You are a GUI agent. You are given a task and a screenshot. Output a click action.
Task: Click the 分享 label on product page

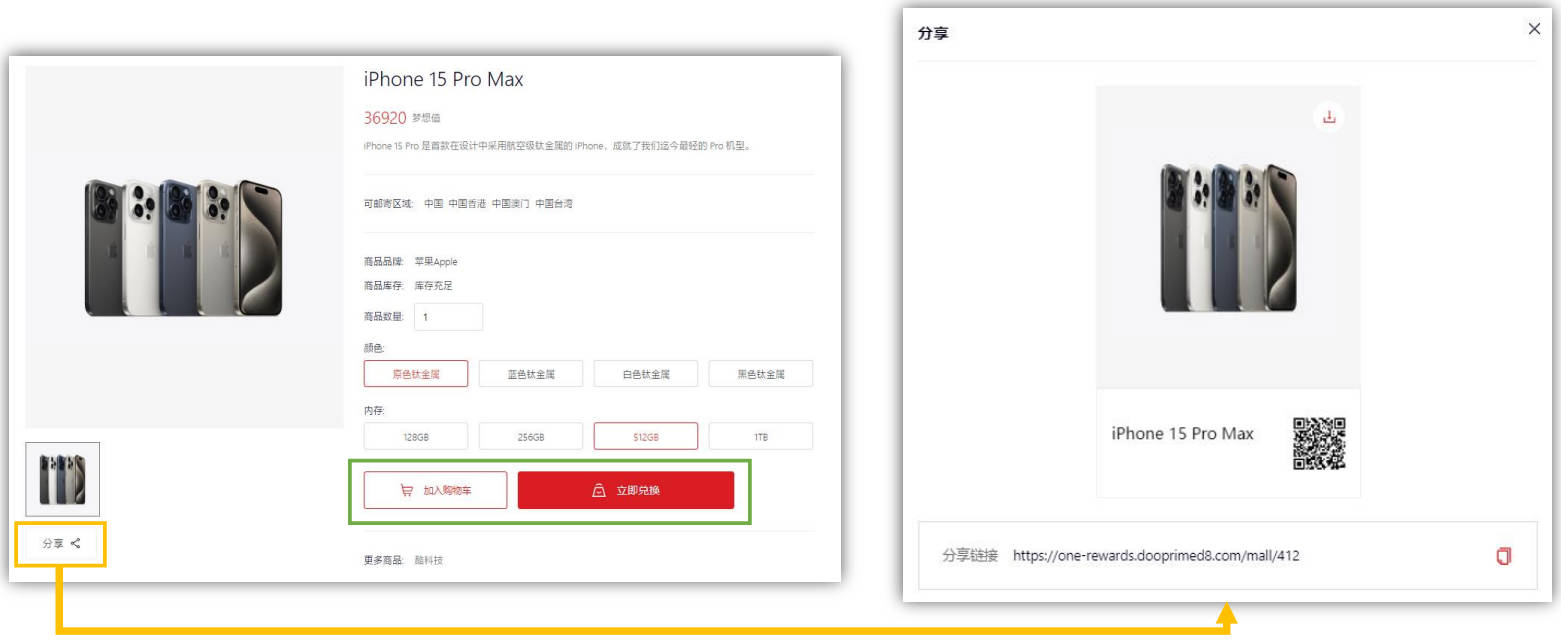point(53,543)
